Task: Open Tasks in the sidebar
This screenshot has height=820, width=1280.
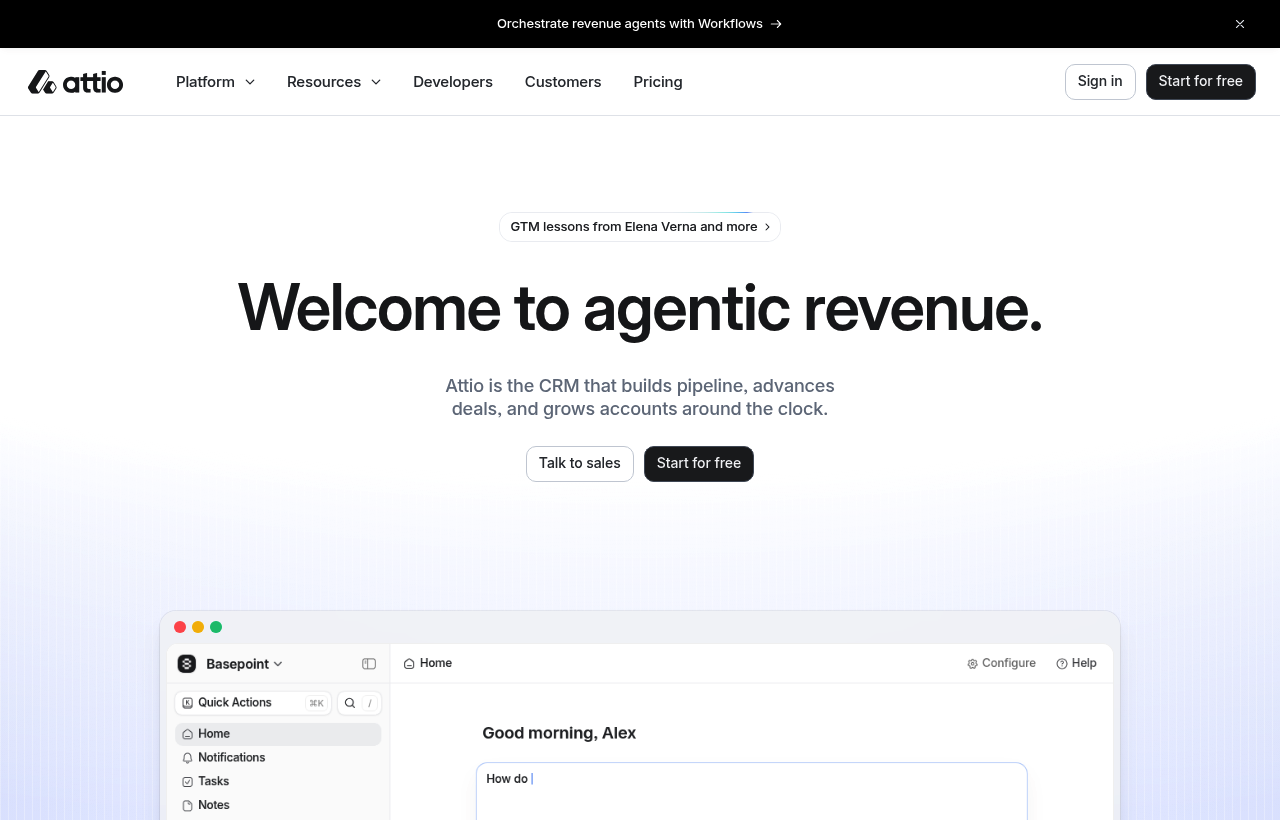Action: click(x=278, y=782)
